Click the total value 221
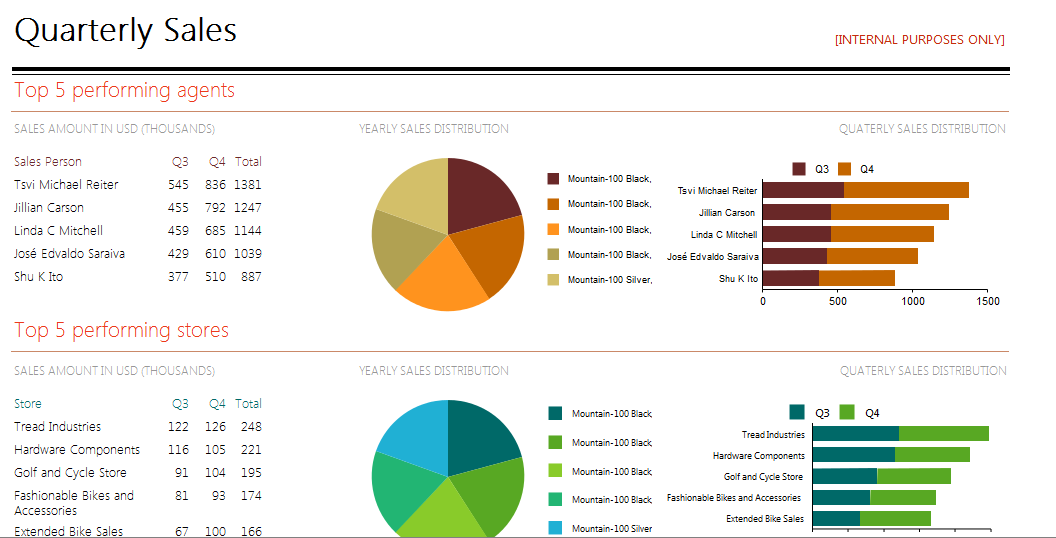 [251, 449]
